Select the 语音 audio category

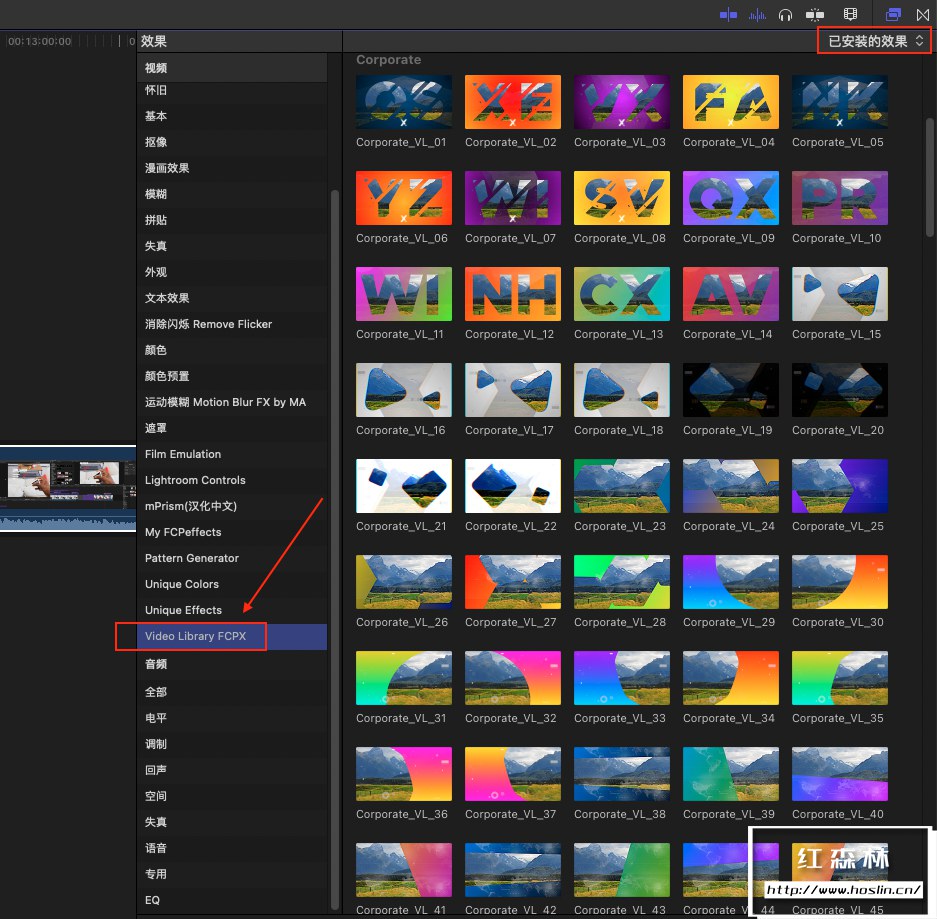coord(232,848)
